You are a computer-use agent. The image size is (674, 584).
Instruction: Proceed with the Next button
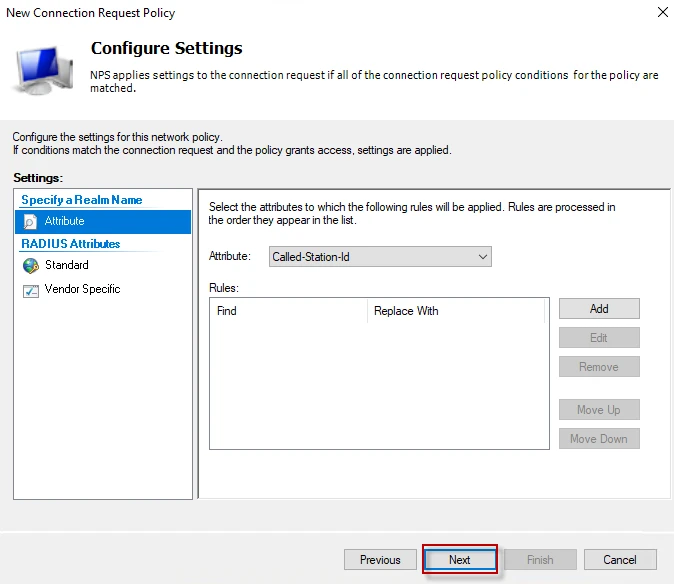tap(460, 560)
